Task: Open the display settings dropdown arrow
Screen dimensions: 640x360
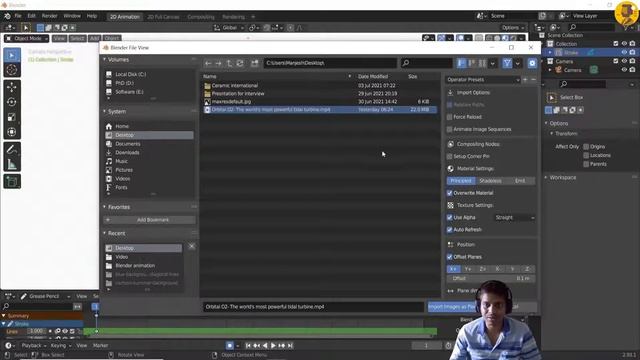Action: 493,63
